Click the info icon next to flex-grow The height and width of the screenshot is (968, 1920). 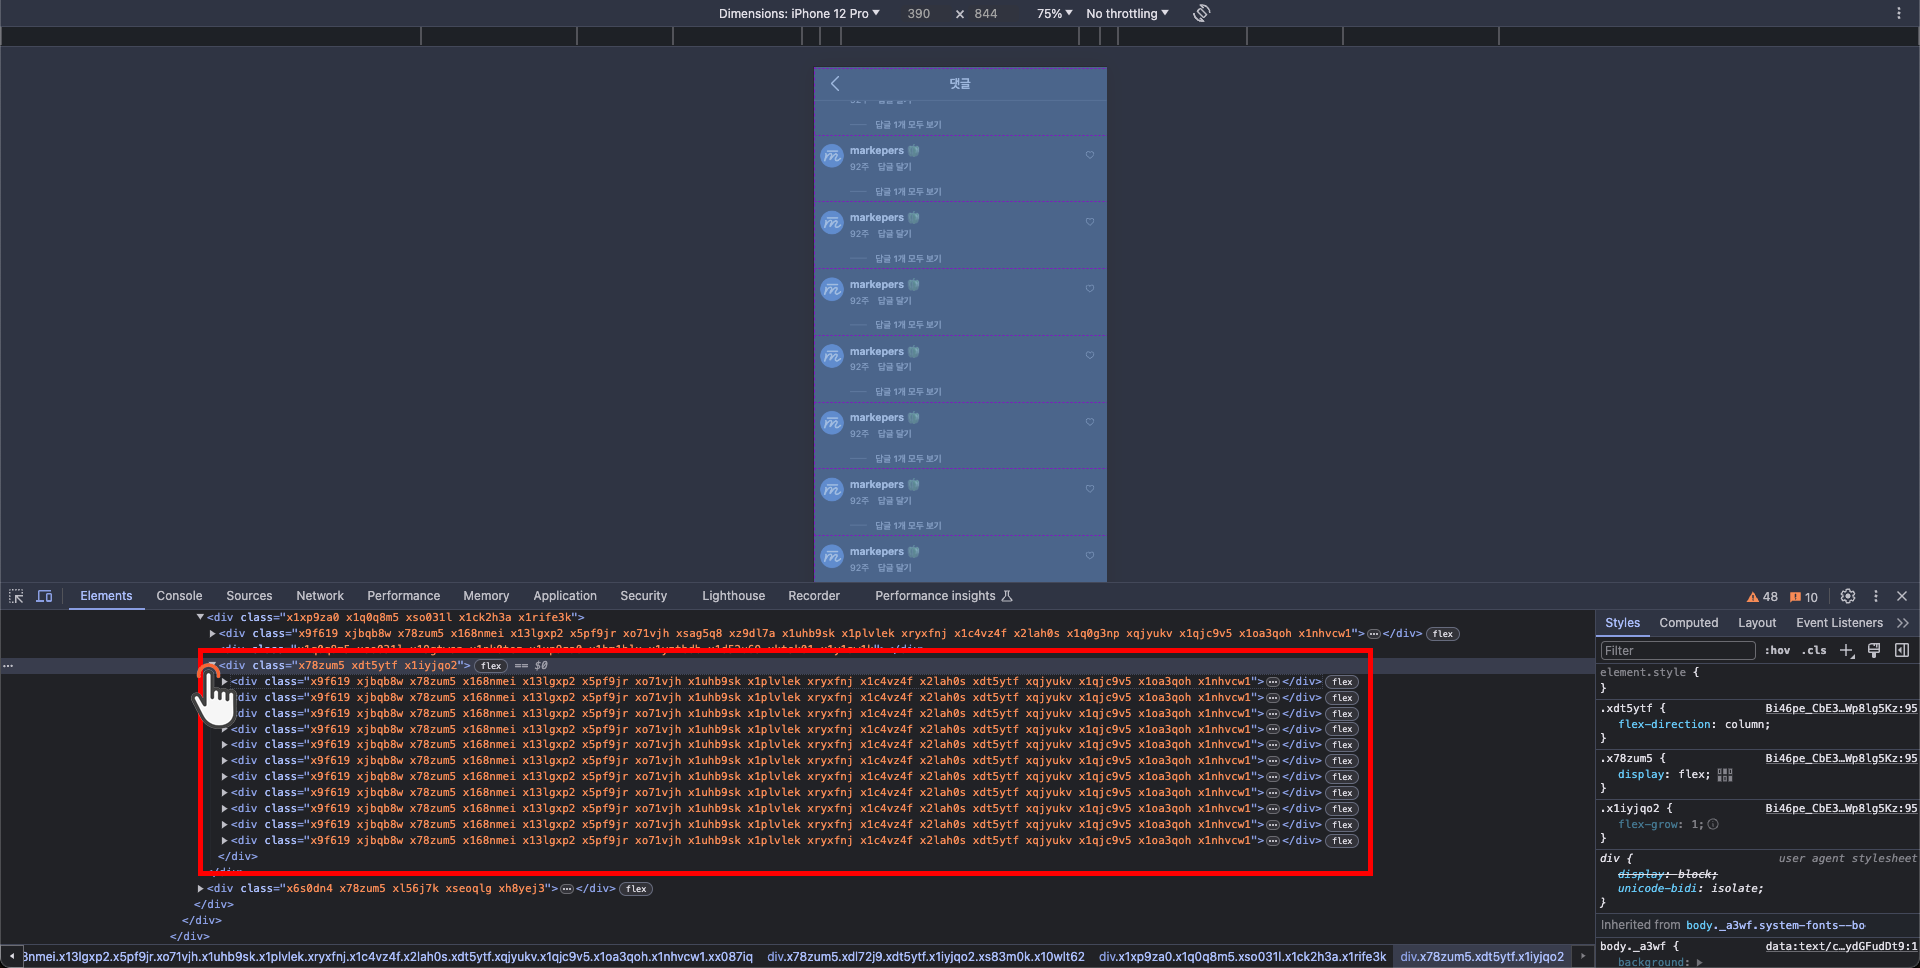tap(1713, 825)
